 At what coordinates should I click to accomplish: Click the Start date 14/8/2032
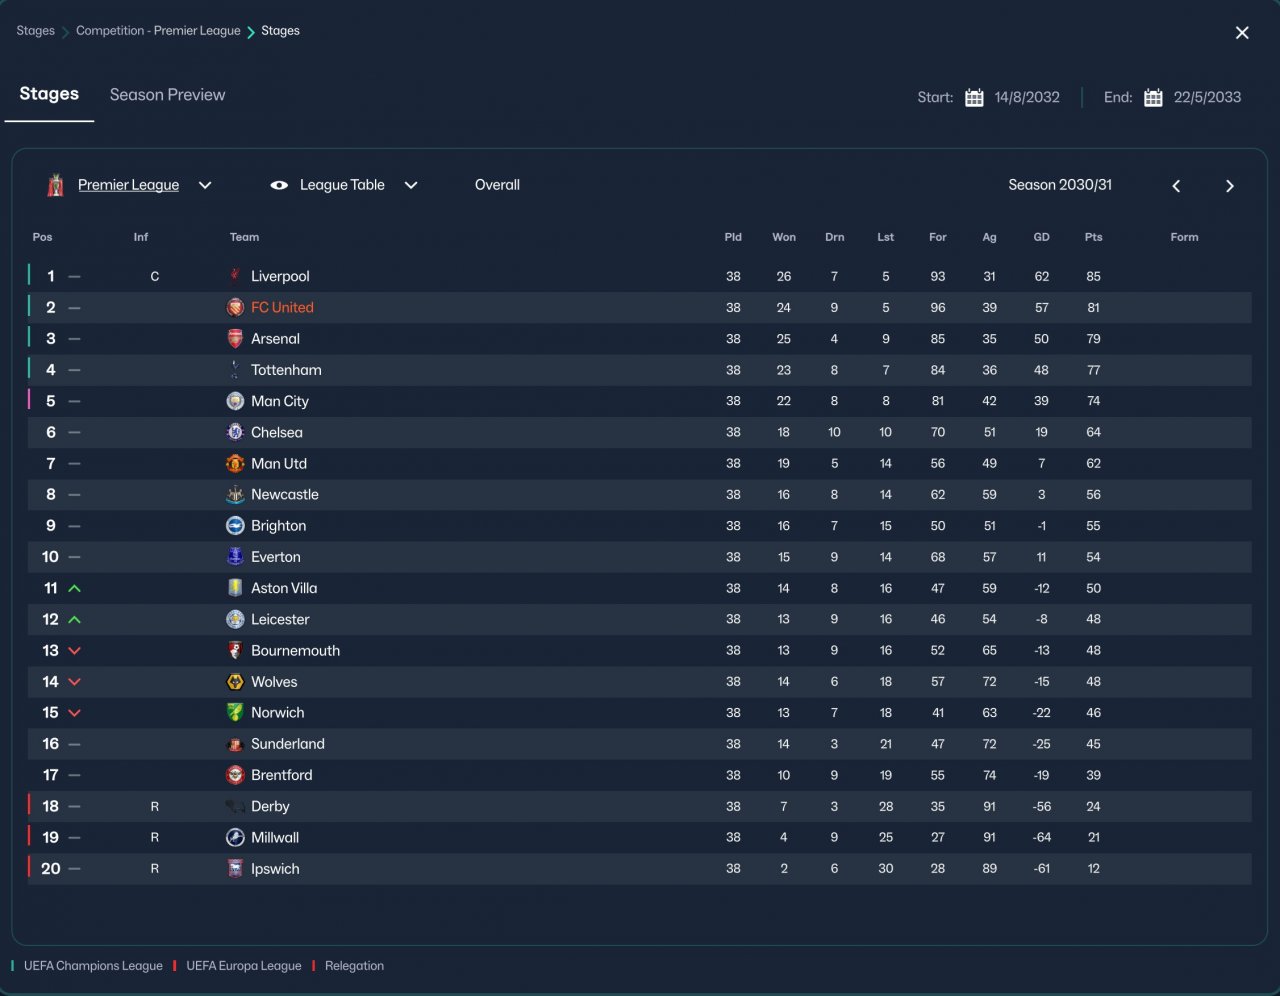coord(1027,98)
